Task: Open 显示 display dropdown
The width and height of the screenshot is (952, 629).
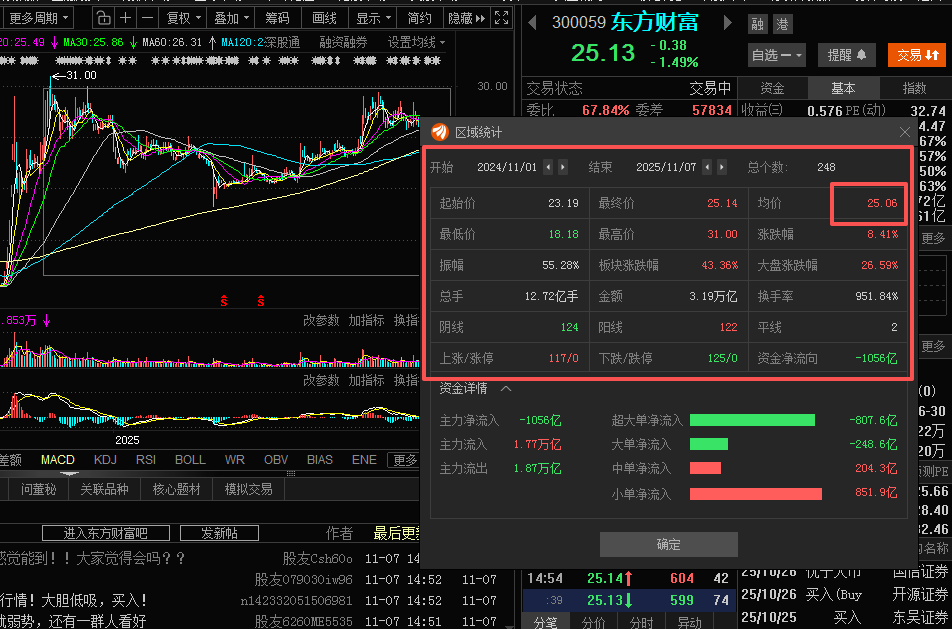Action: [x=373, y=18]
